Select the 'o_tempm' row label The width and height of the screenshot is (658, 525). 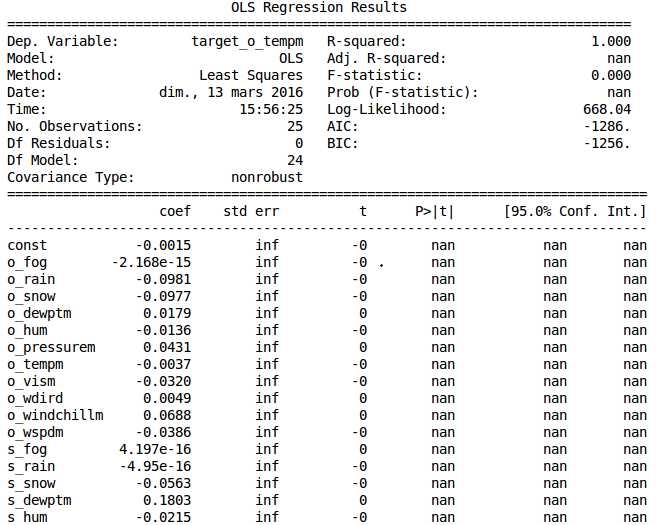(35, 365)
